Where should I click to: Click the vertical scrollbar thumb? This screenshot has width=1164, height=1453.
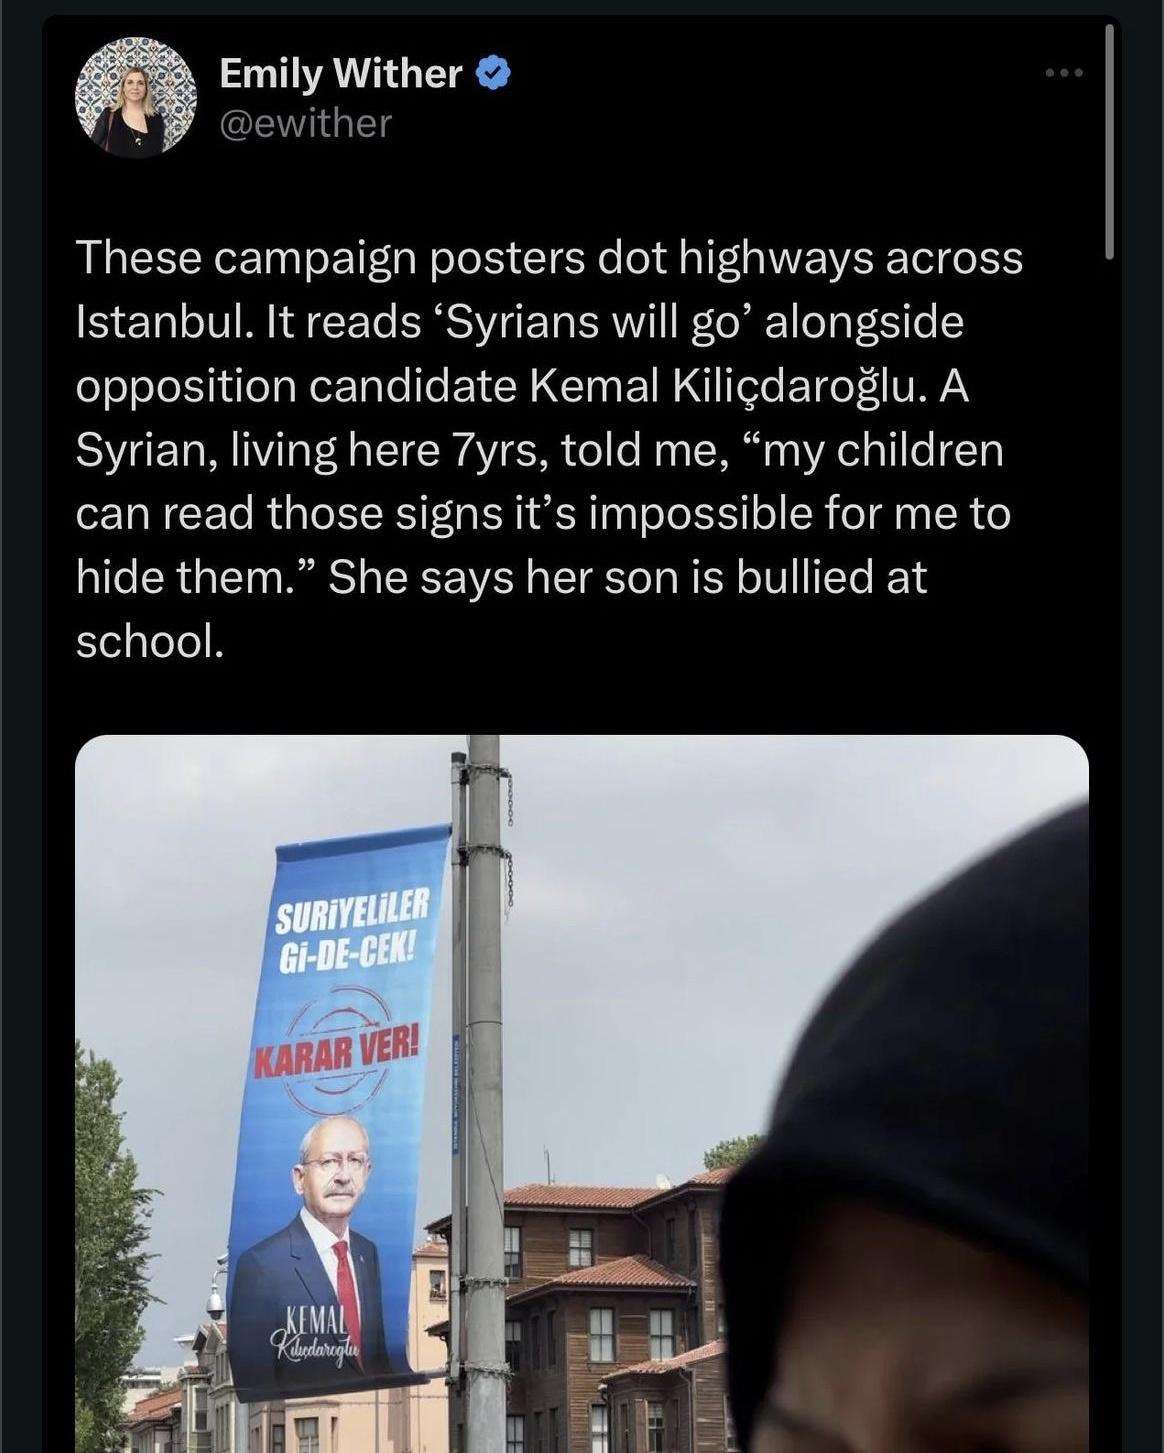coord(1109,140)
